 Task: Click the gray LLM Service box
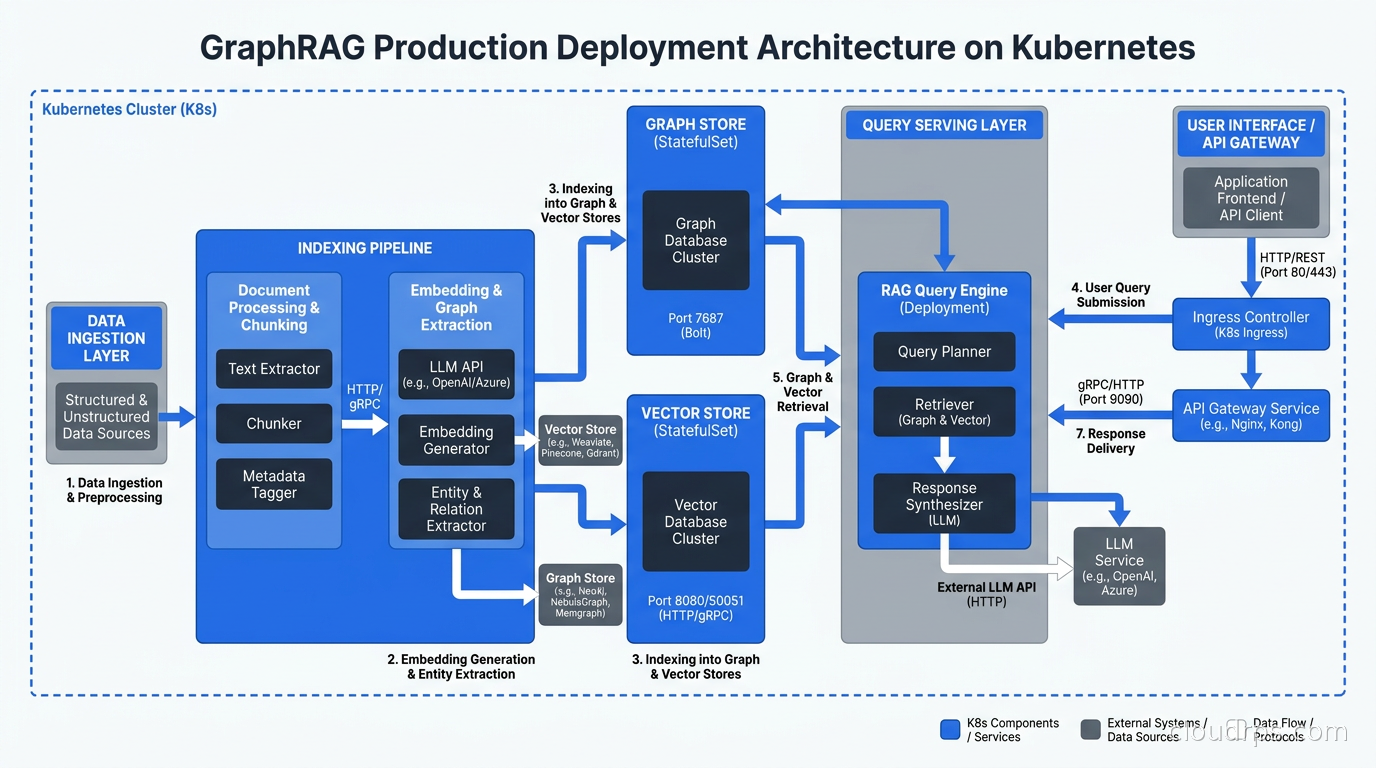pos(1119,566)
